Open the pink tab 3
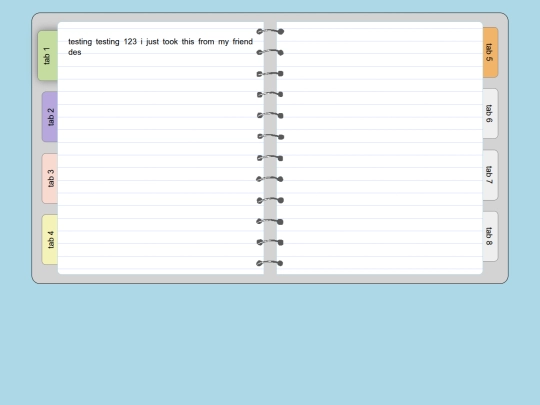 50,178
